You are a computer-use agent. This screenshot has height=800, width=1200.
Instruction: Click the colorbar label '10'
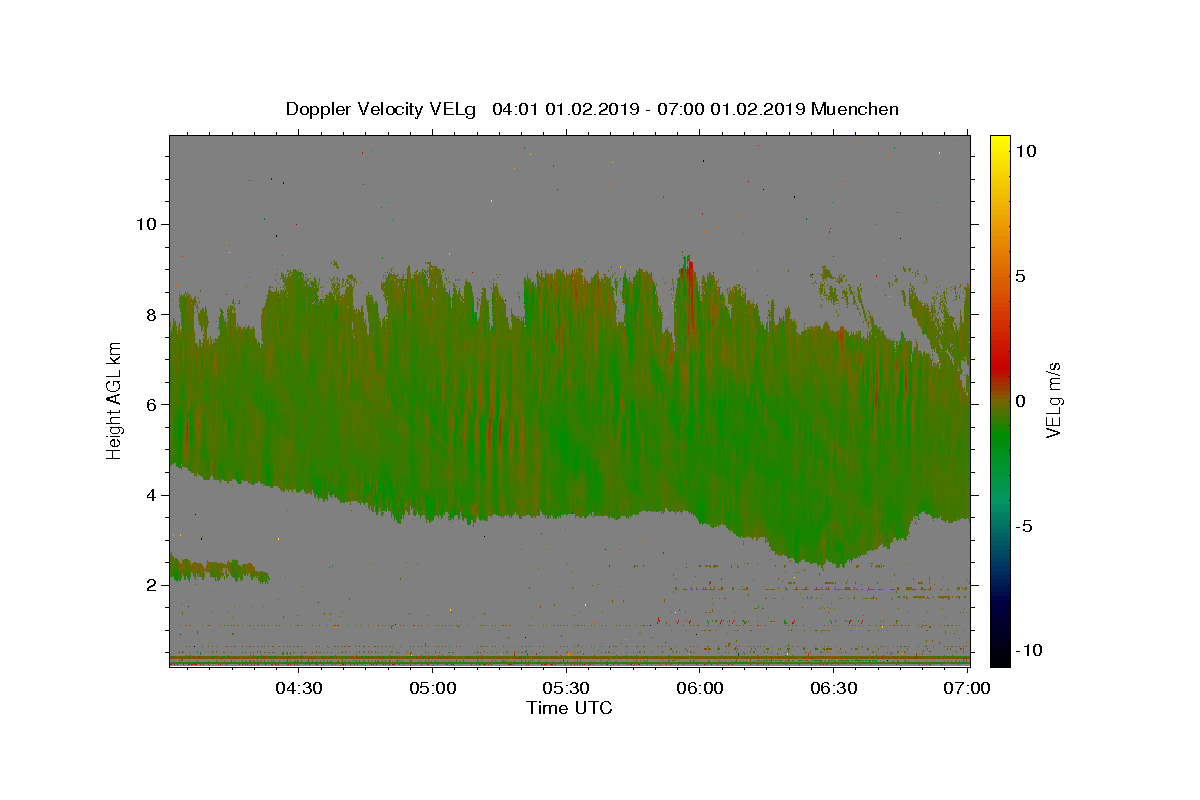(1026, 151)
